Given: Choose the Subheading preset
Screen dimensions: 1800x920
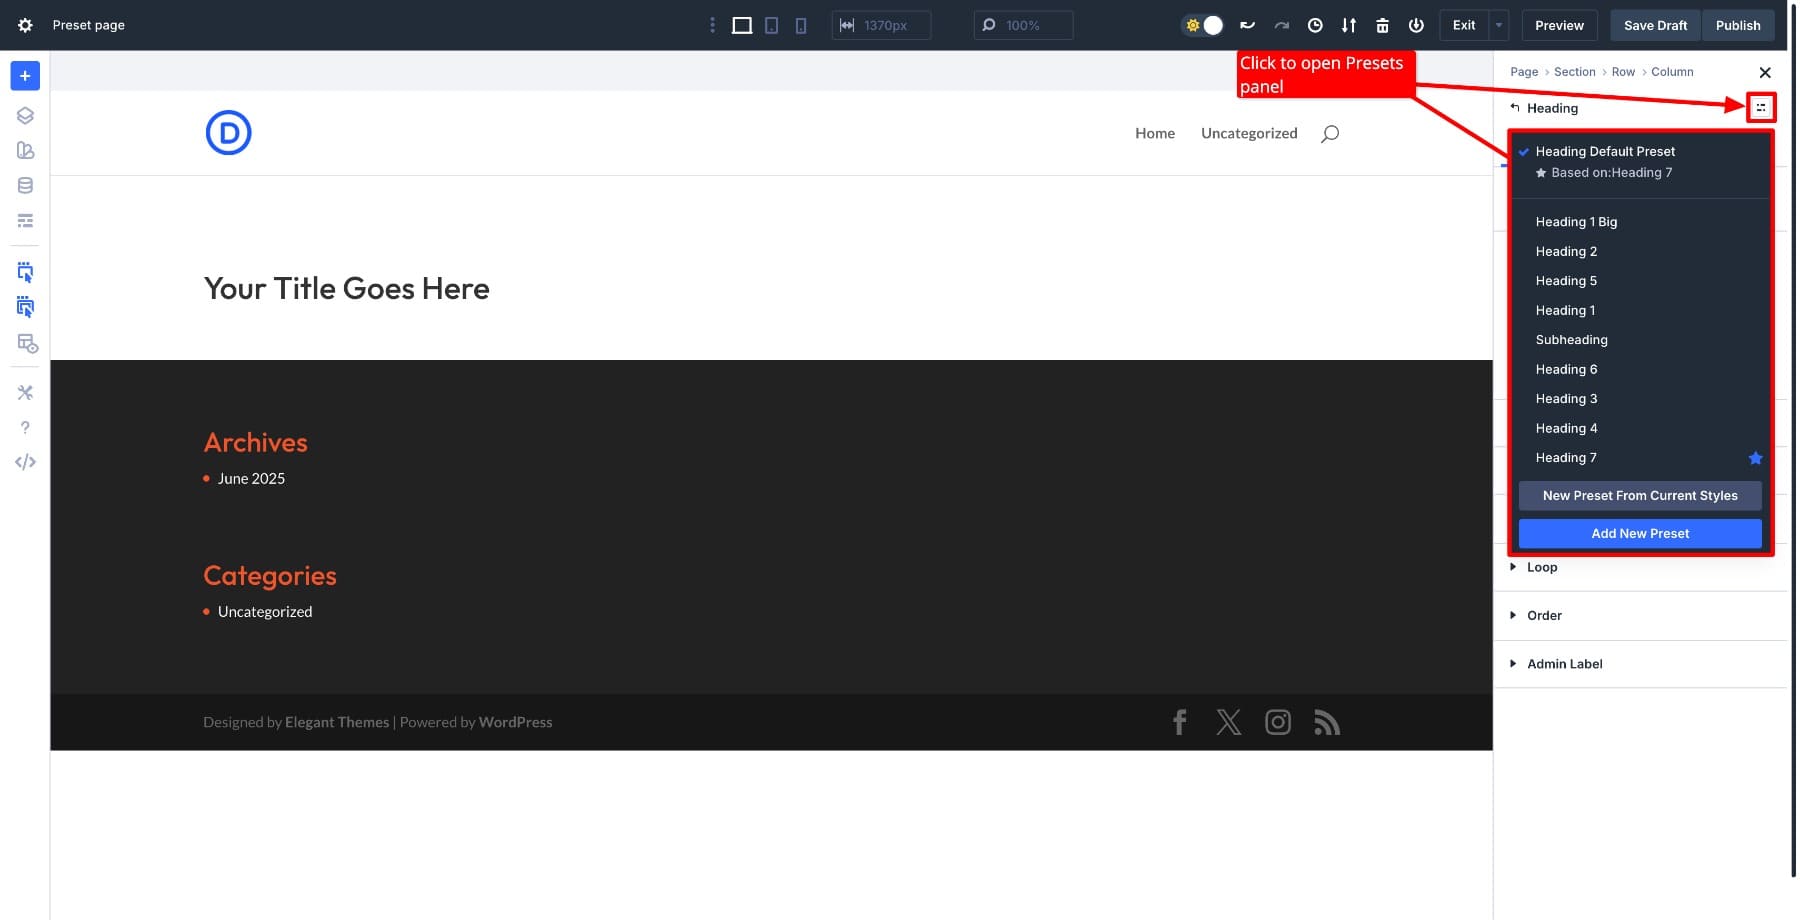Looking at the screenshot, I should (1571, 340).
